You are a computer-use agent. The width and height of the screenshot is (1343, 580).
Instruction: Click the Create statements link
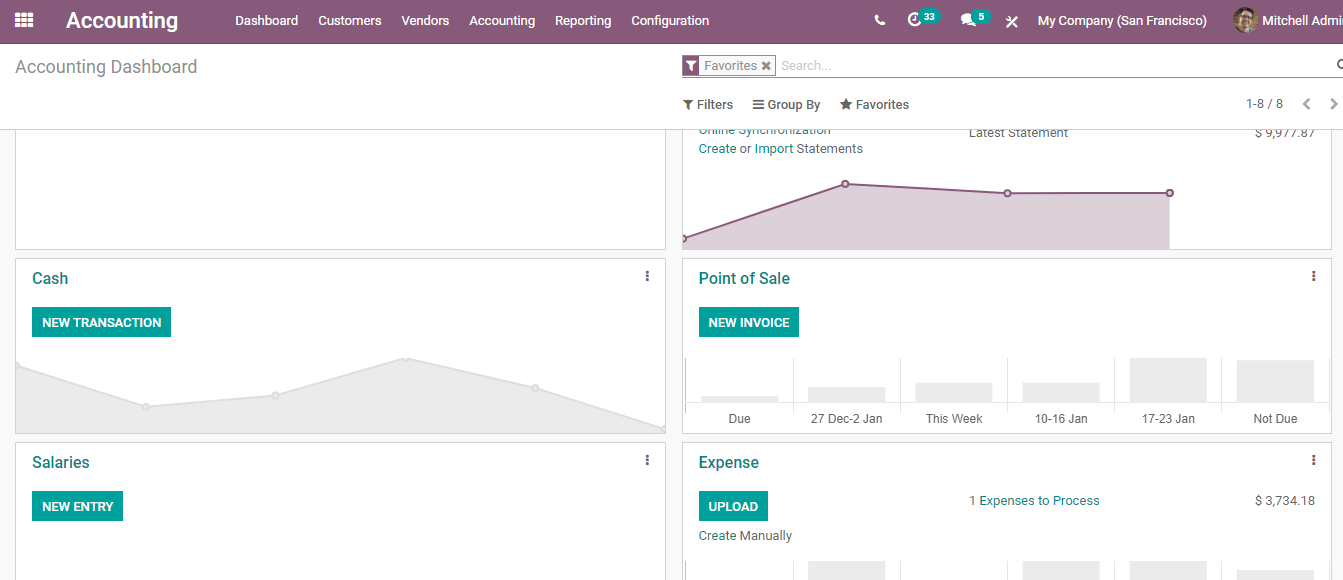tap(717, 149)
